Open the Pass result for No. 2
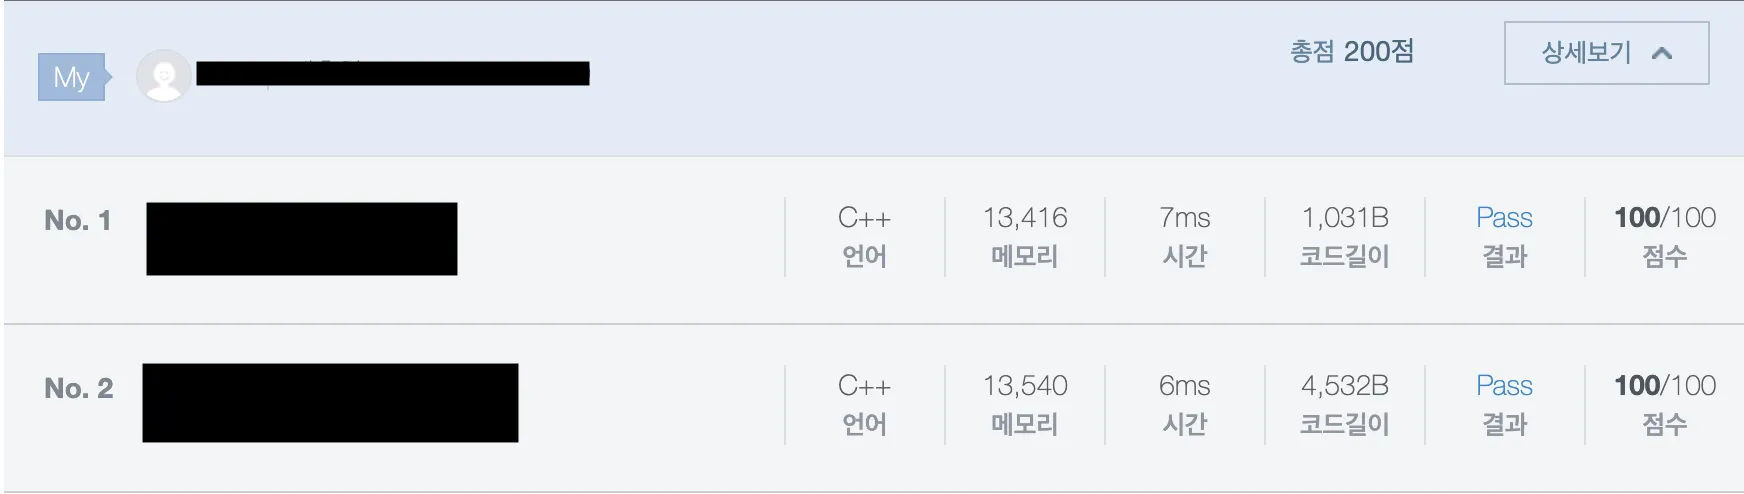1744x494 pixels. (1503, 386)
